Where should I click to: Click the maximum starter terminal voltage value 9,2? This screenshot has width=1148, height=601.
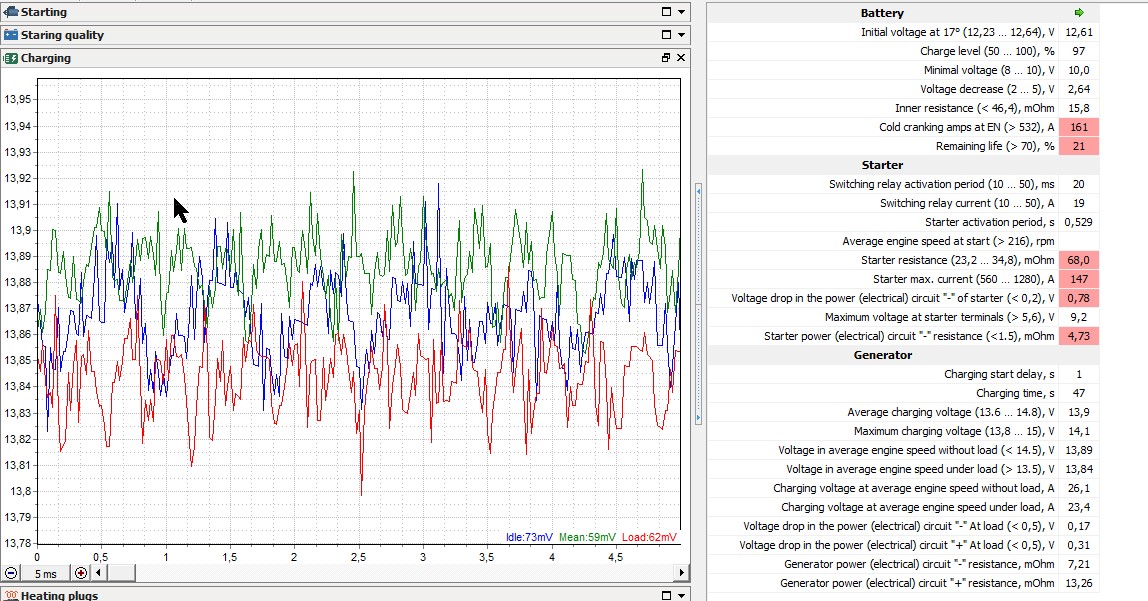click(1079, 318)
